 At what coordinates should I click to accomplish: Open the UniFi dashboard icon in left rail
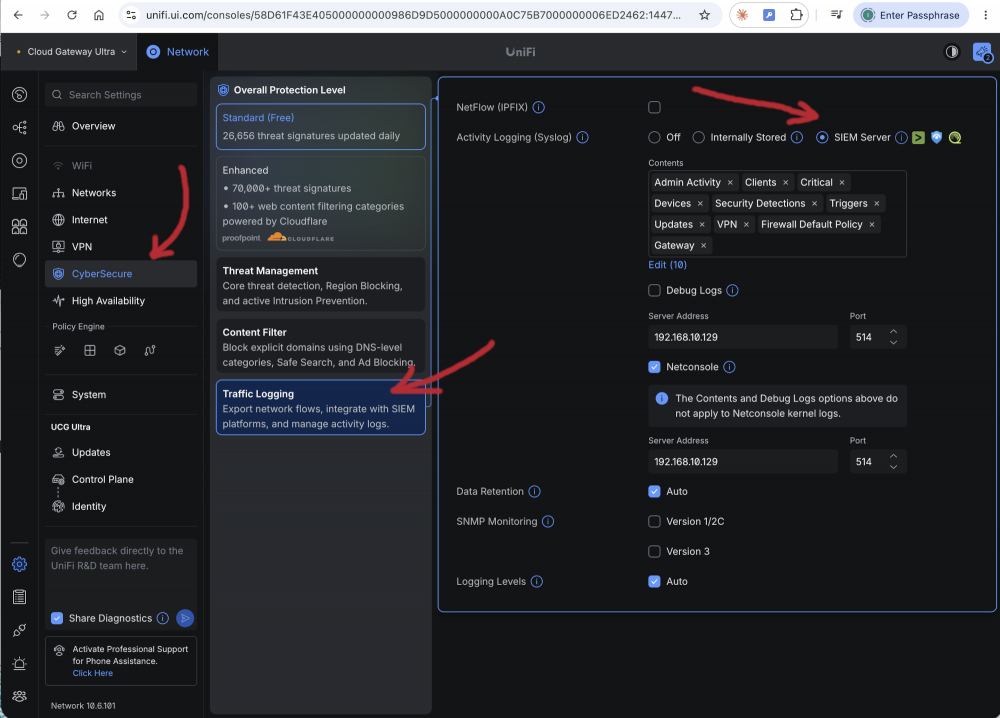tap(20, 95)
